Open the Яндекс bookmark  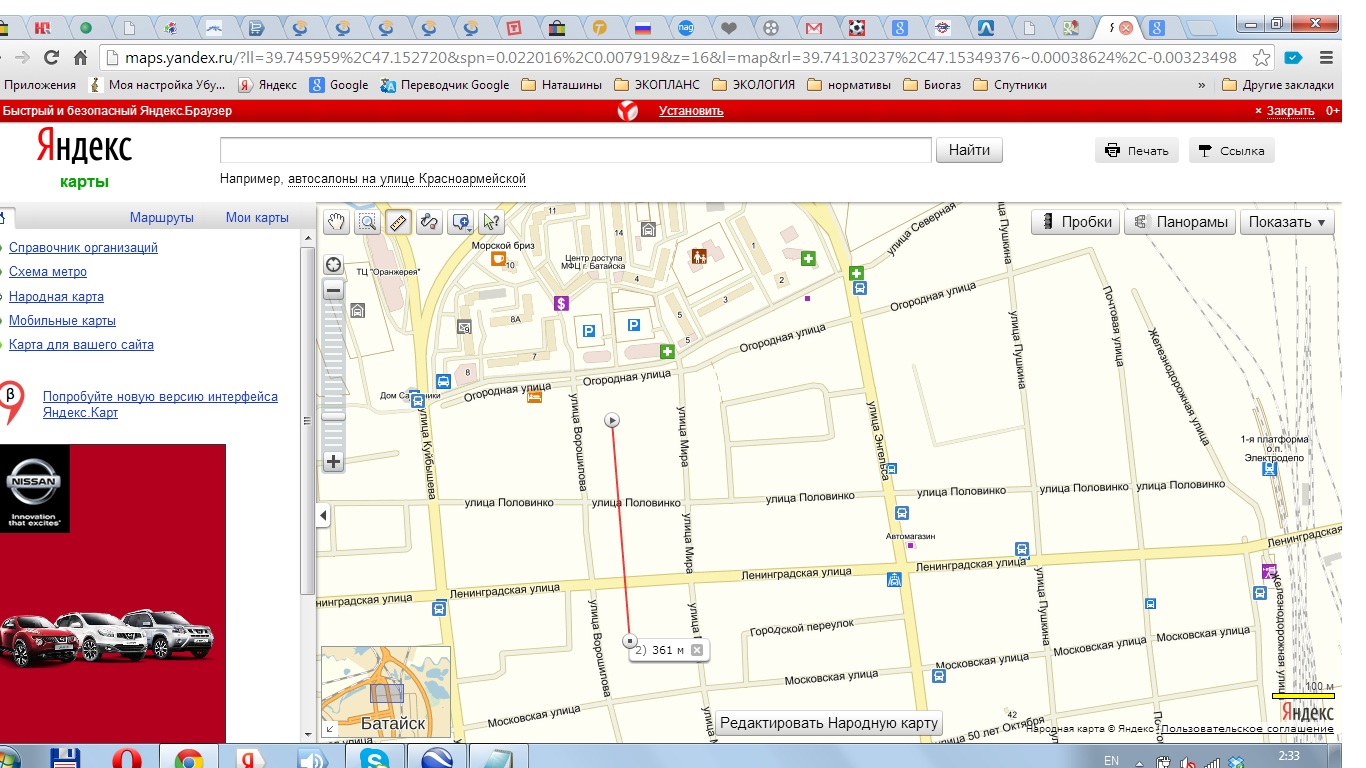[x=267, y=85]
